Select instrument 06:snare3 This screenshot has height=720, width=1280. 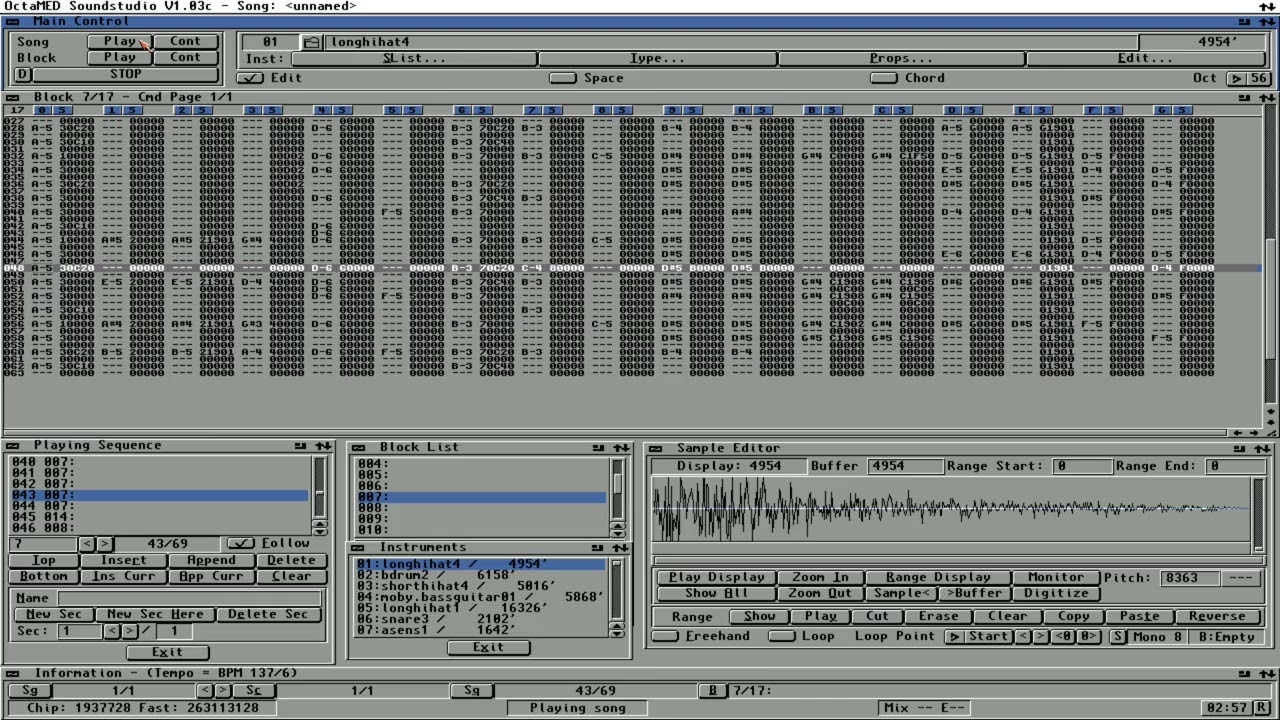(480, 619)
